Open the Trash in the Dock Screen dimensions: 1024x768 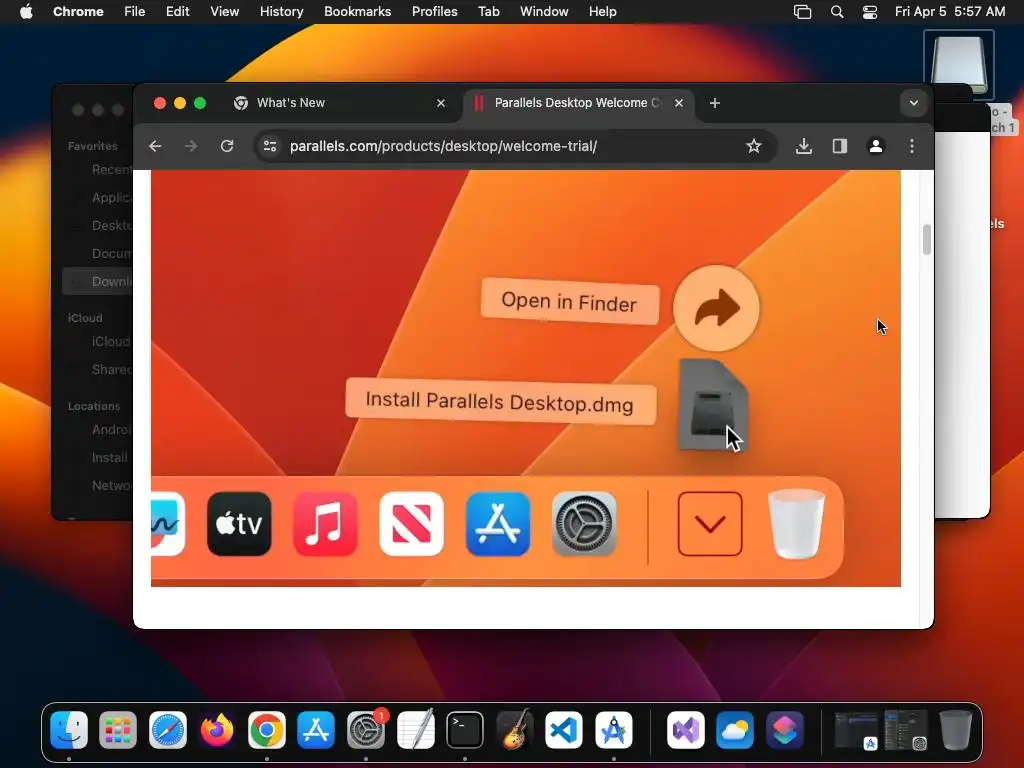click(955, 729)
